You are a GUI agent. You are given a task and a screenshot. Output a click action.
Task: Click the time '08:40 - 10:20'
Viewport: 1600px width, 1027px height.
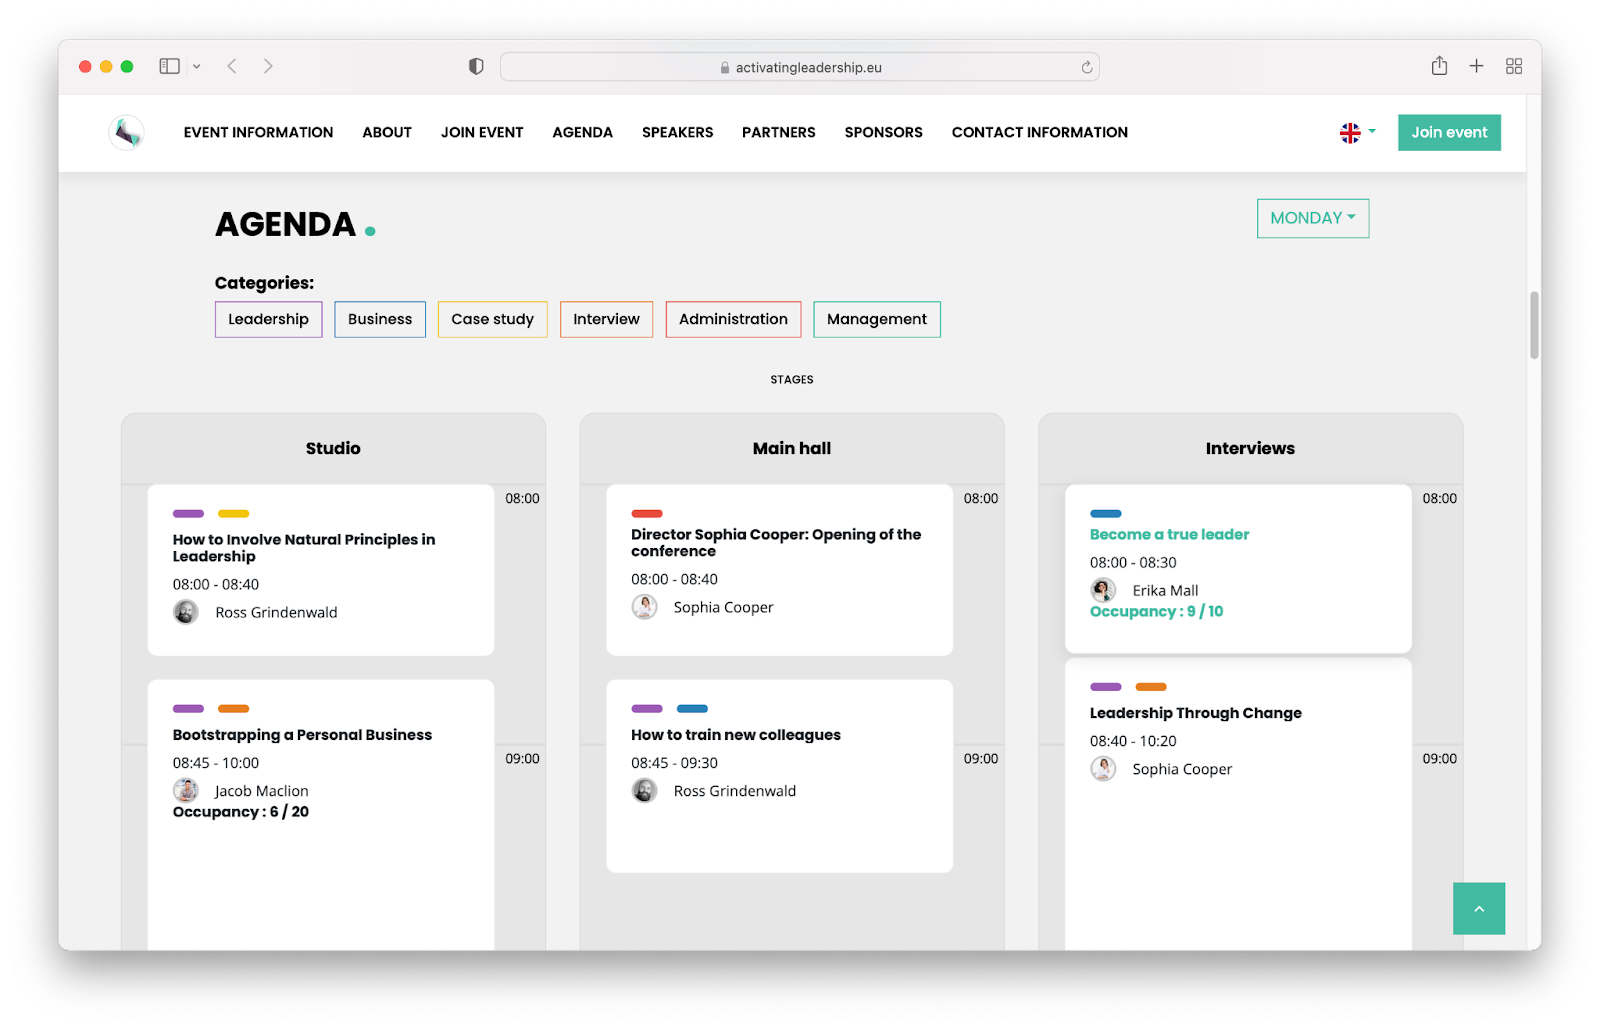[1133, 741]
